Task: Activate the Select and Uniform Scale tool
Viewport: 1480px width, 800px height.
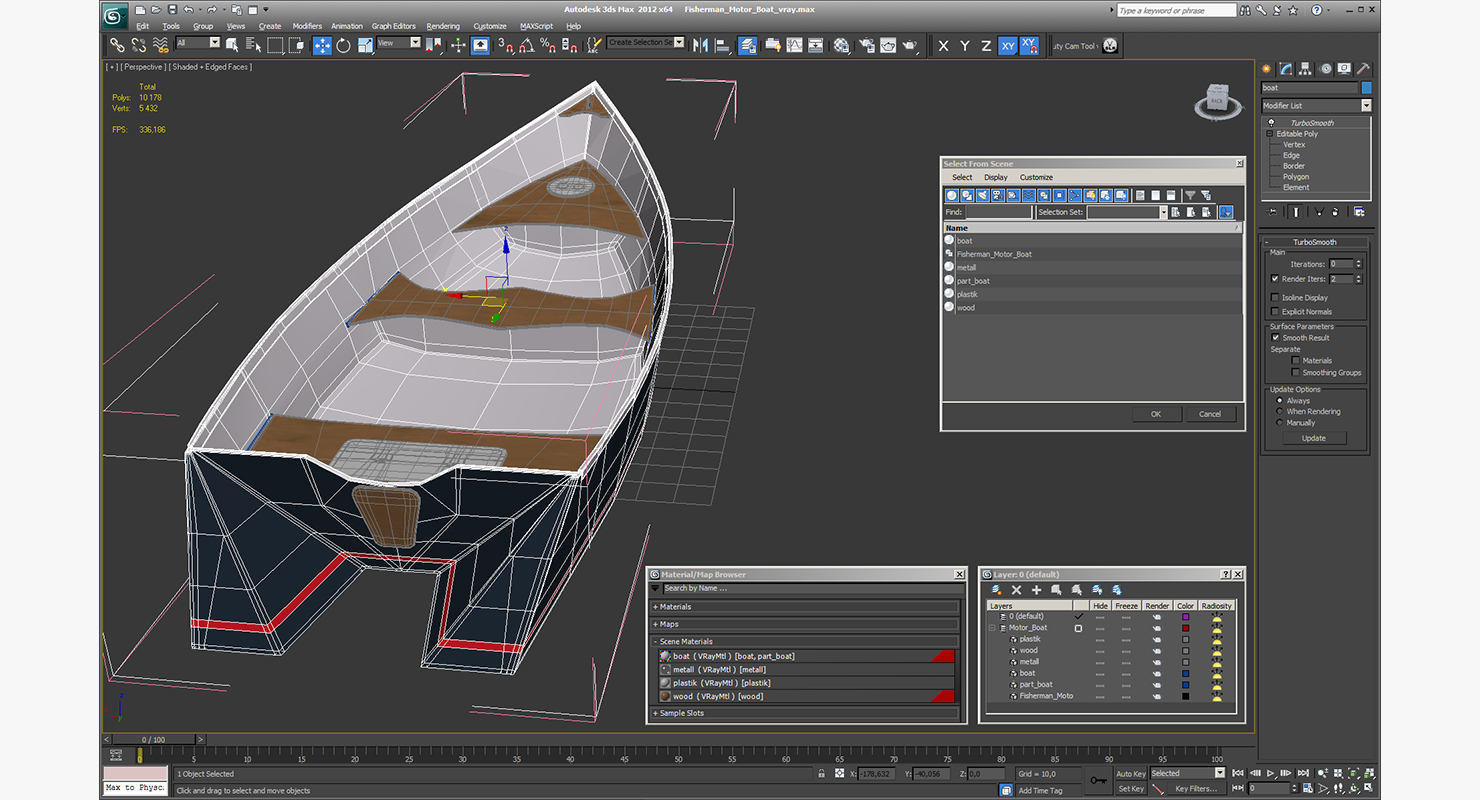Action: click(365, 45)
